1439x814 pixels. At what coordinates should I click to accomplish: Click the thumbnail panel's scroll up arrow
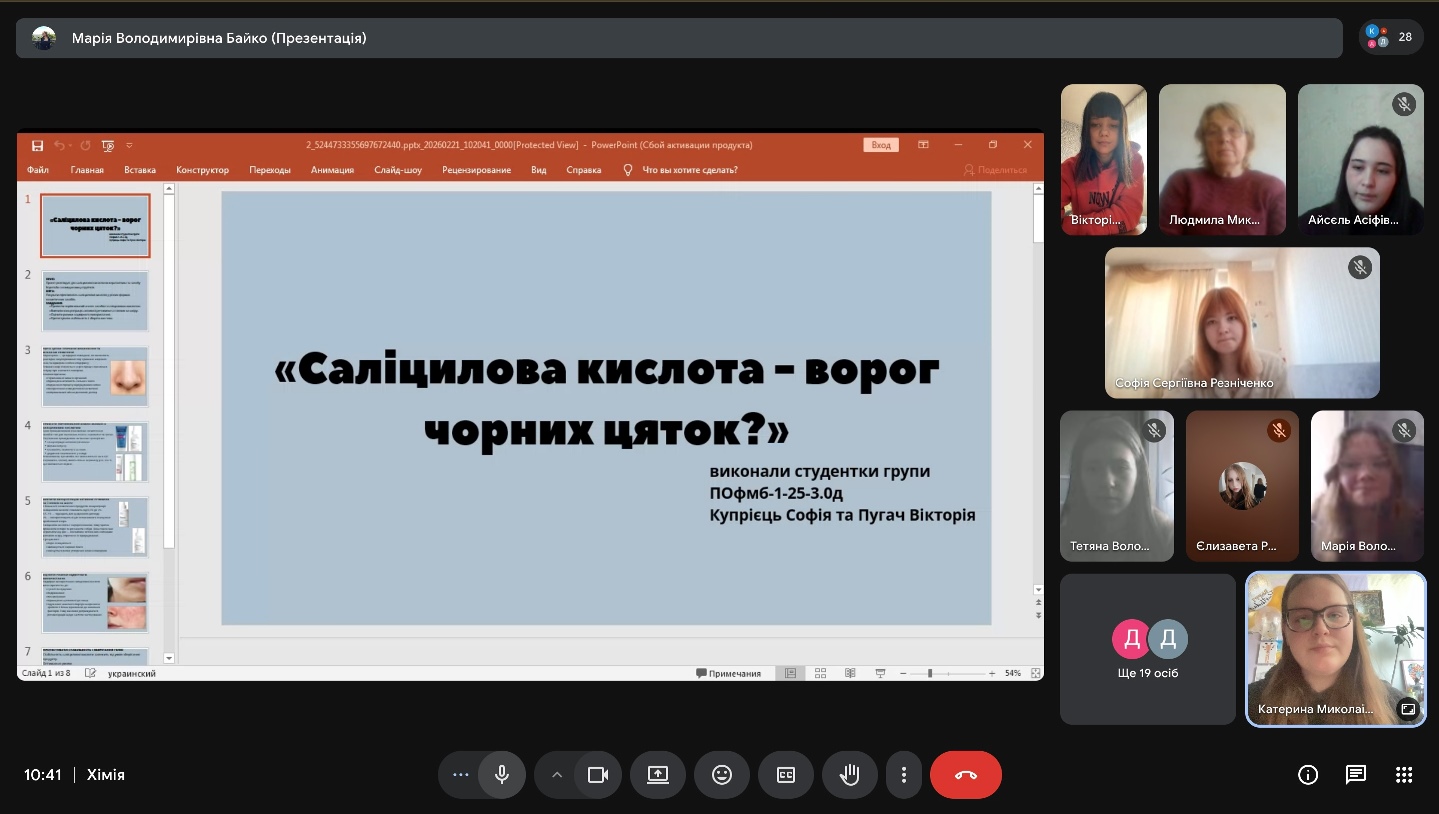point(168,189)
